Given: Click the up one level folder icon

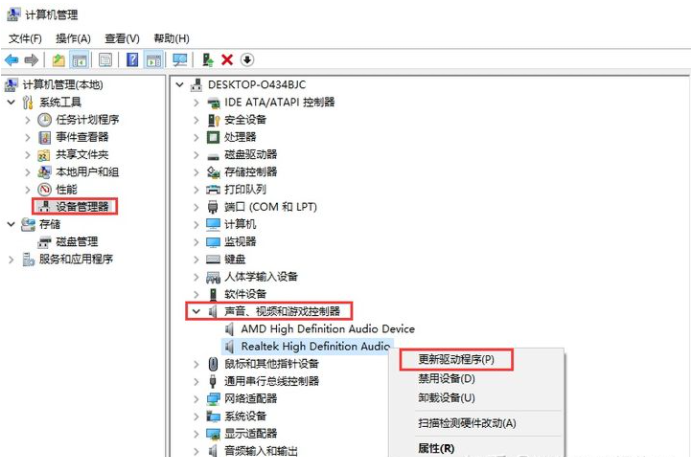Looking at the screenshot, I should (59, 59).
